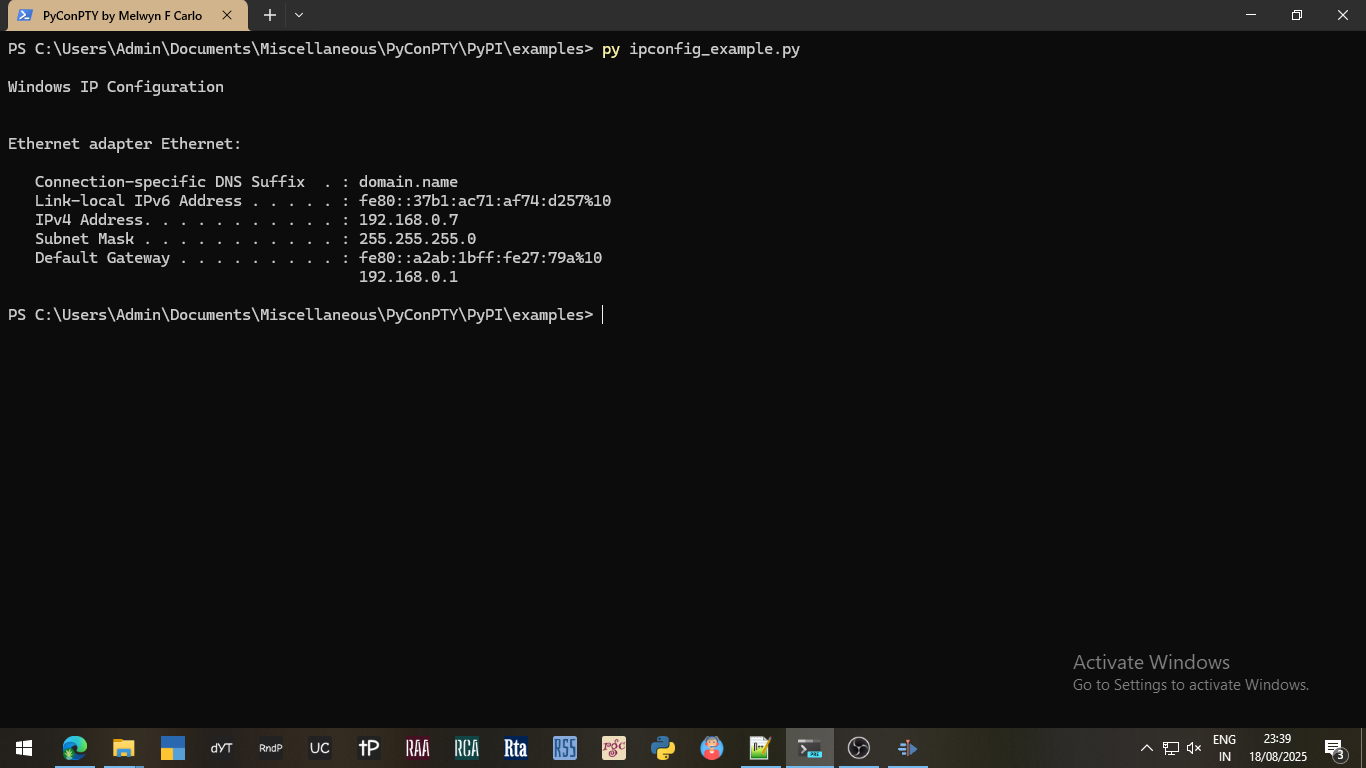Viewport: 1366px width, 768px height.
Task: Open the pink cursive-logo taskbar app
Action: click(x=614, y=748)
